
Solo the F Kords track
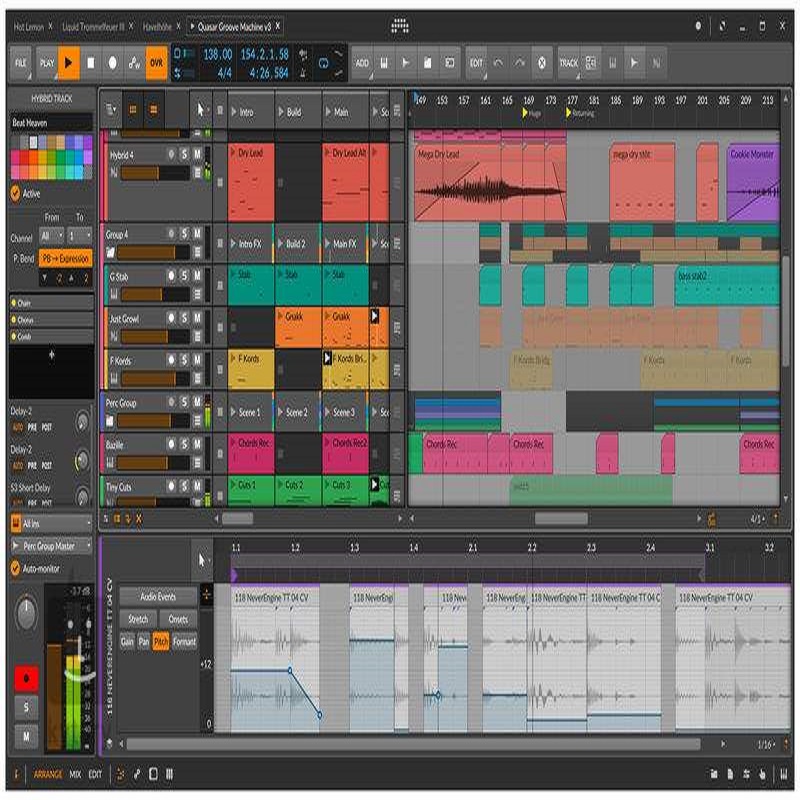[x=184, y=359]
